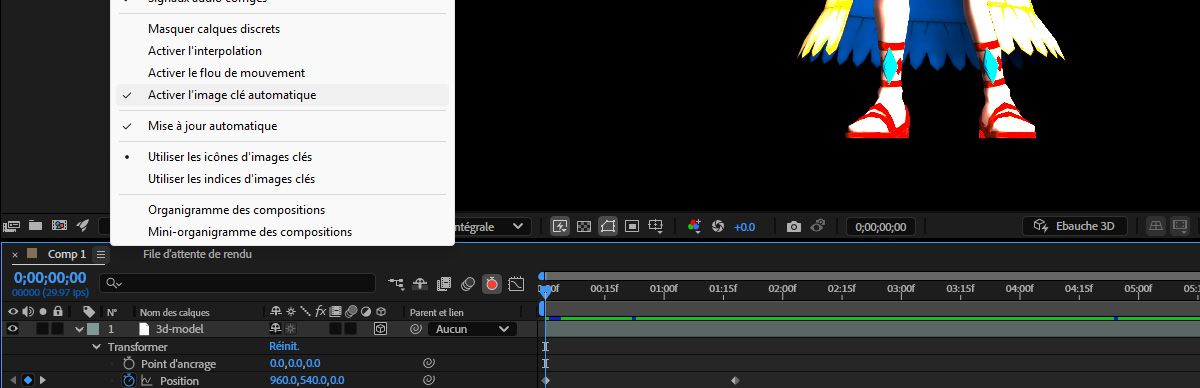The height and width of the screenshot is (388, 1200).
Task: Create new folder icon in project panel
Action: click(x=35, y=225)
